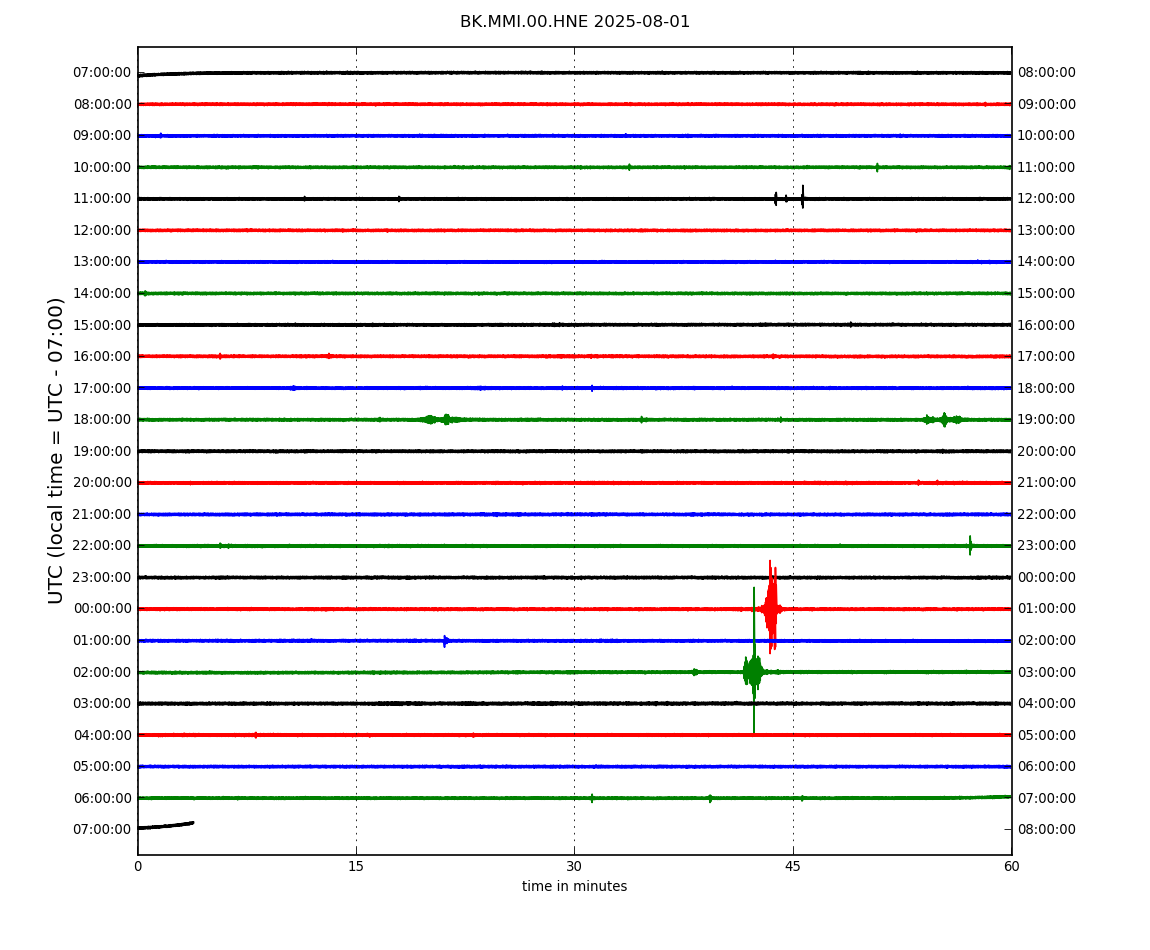Click the blue spike on the 01:00:00 trace
1150x950 pixels.
click(445, 641)
